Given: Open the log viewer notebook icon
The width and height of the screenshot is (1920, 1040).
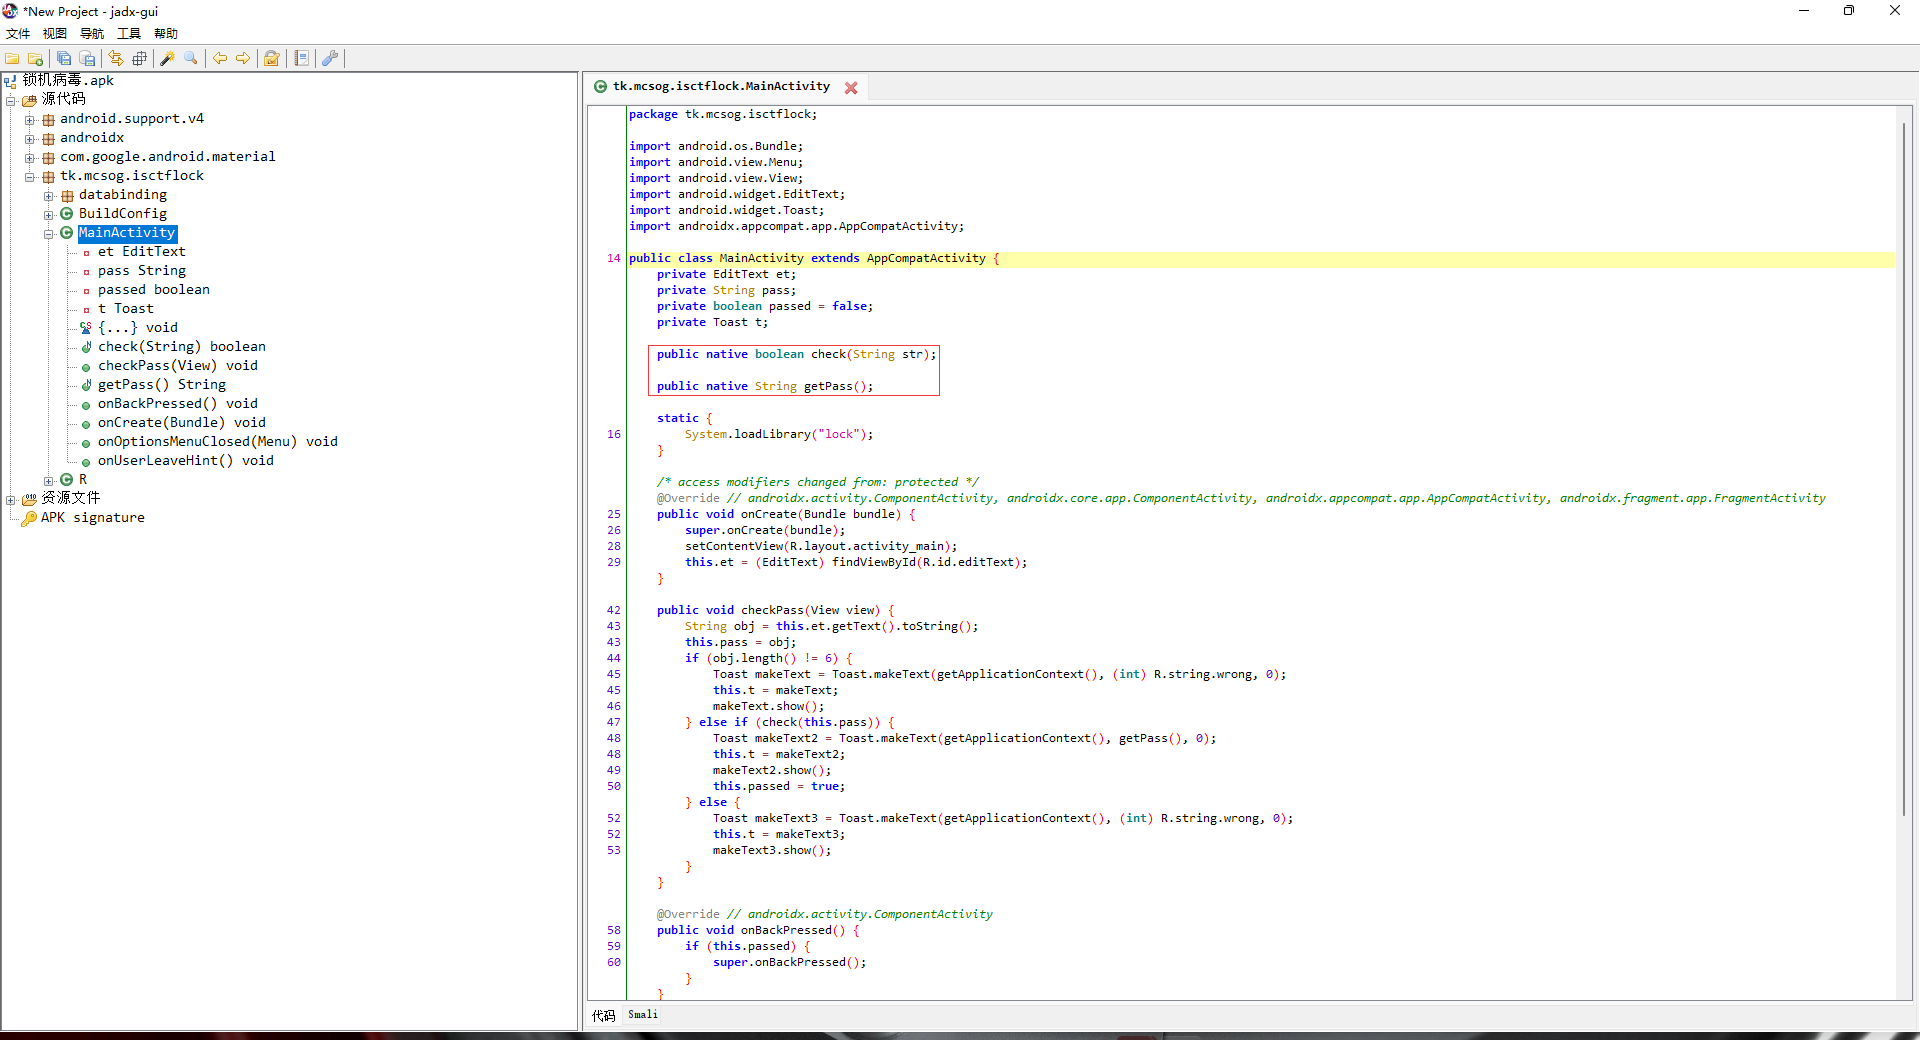Looking at the screenshot, I should click(301, 59).
